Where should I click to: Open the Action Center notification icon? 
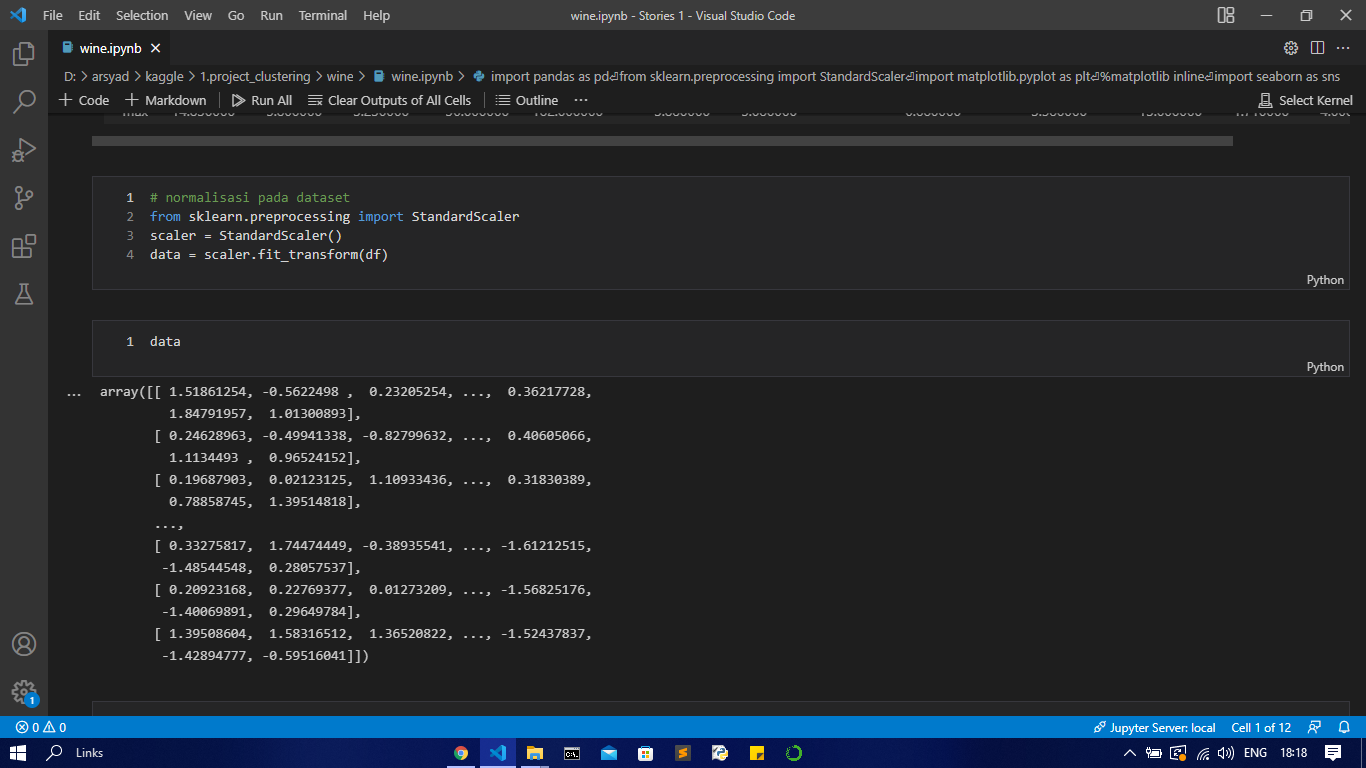coord(1333,753)
